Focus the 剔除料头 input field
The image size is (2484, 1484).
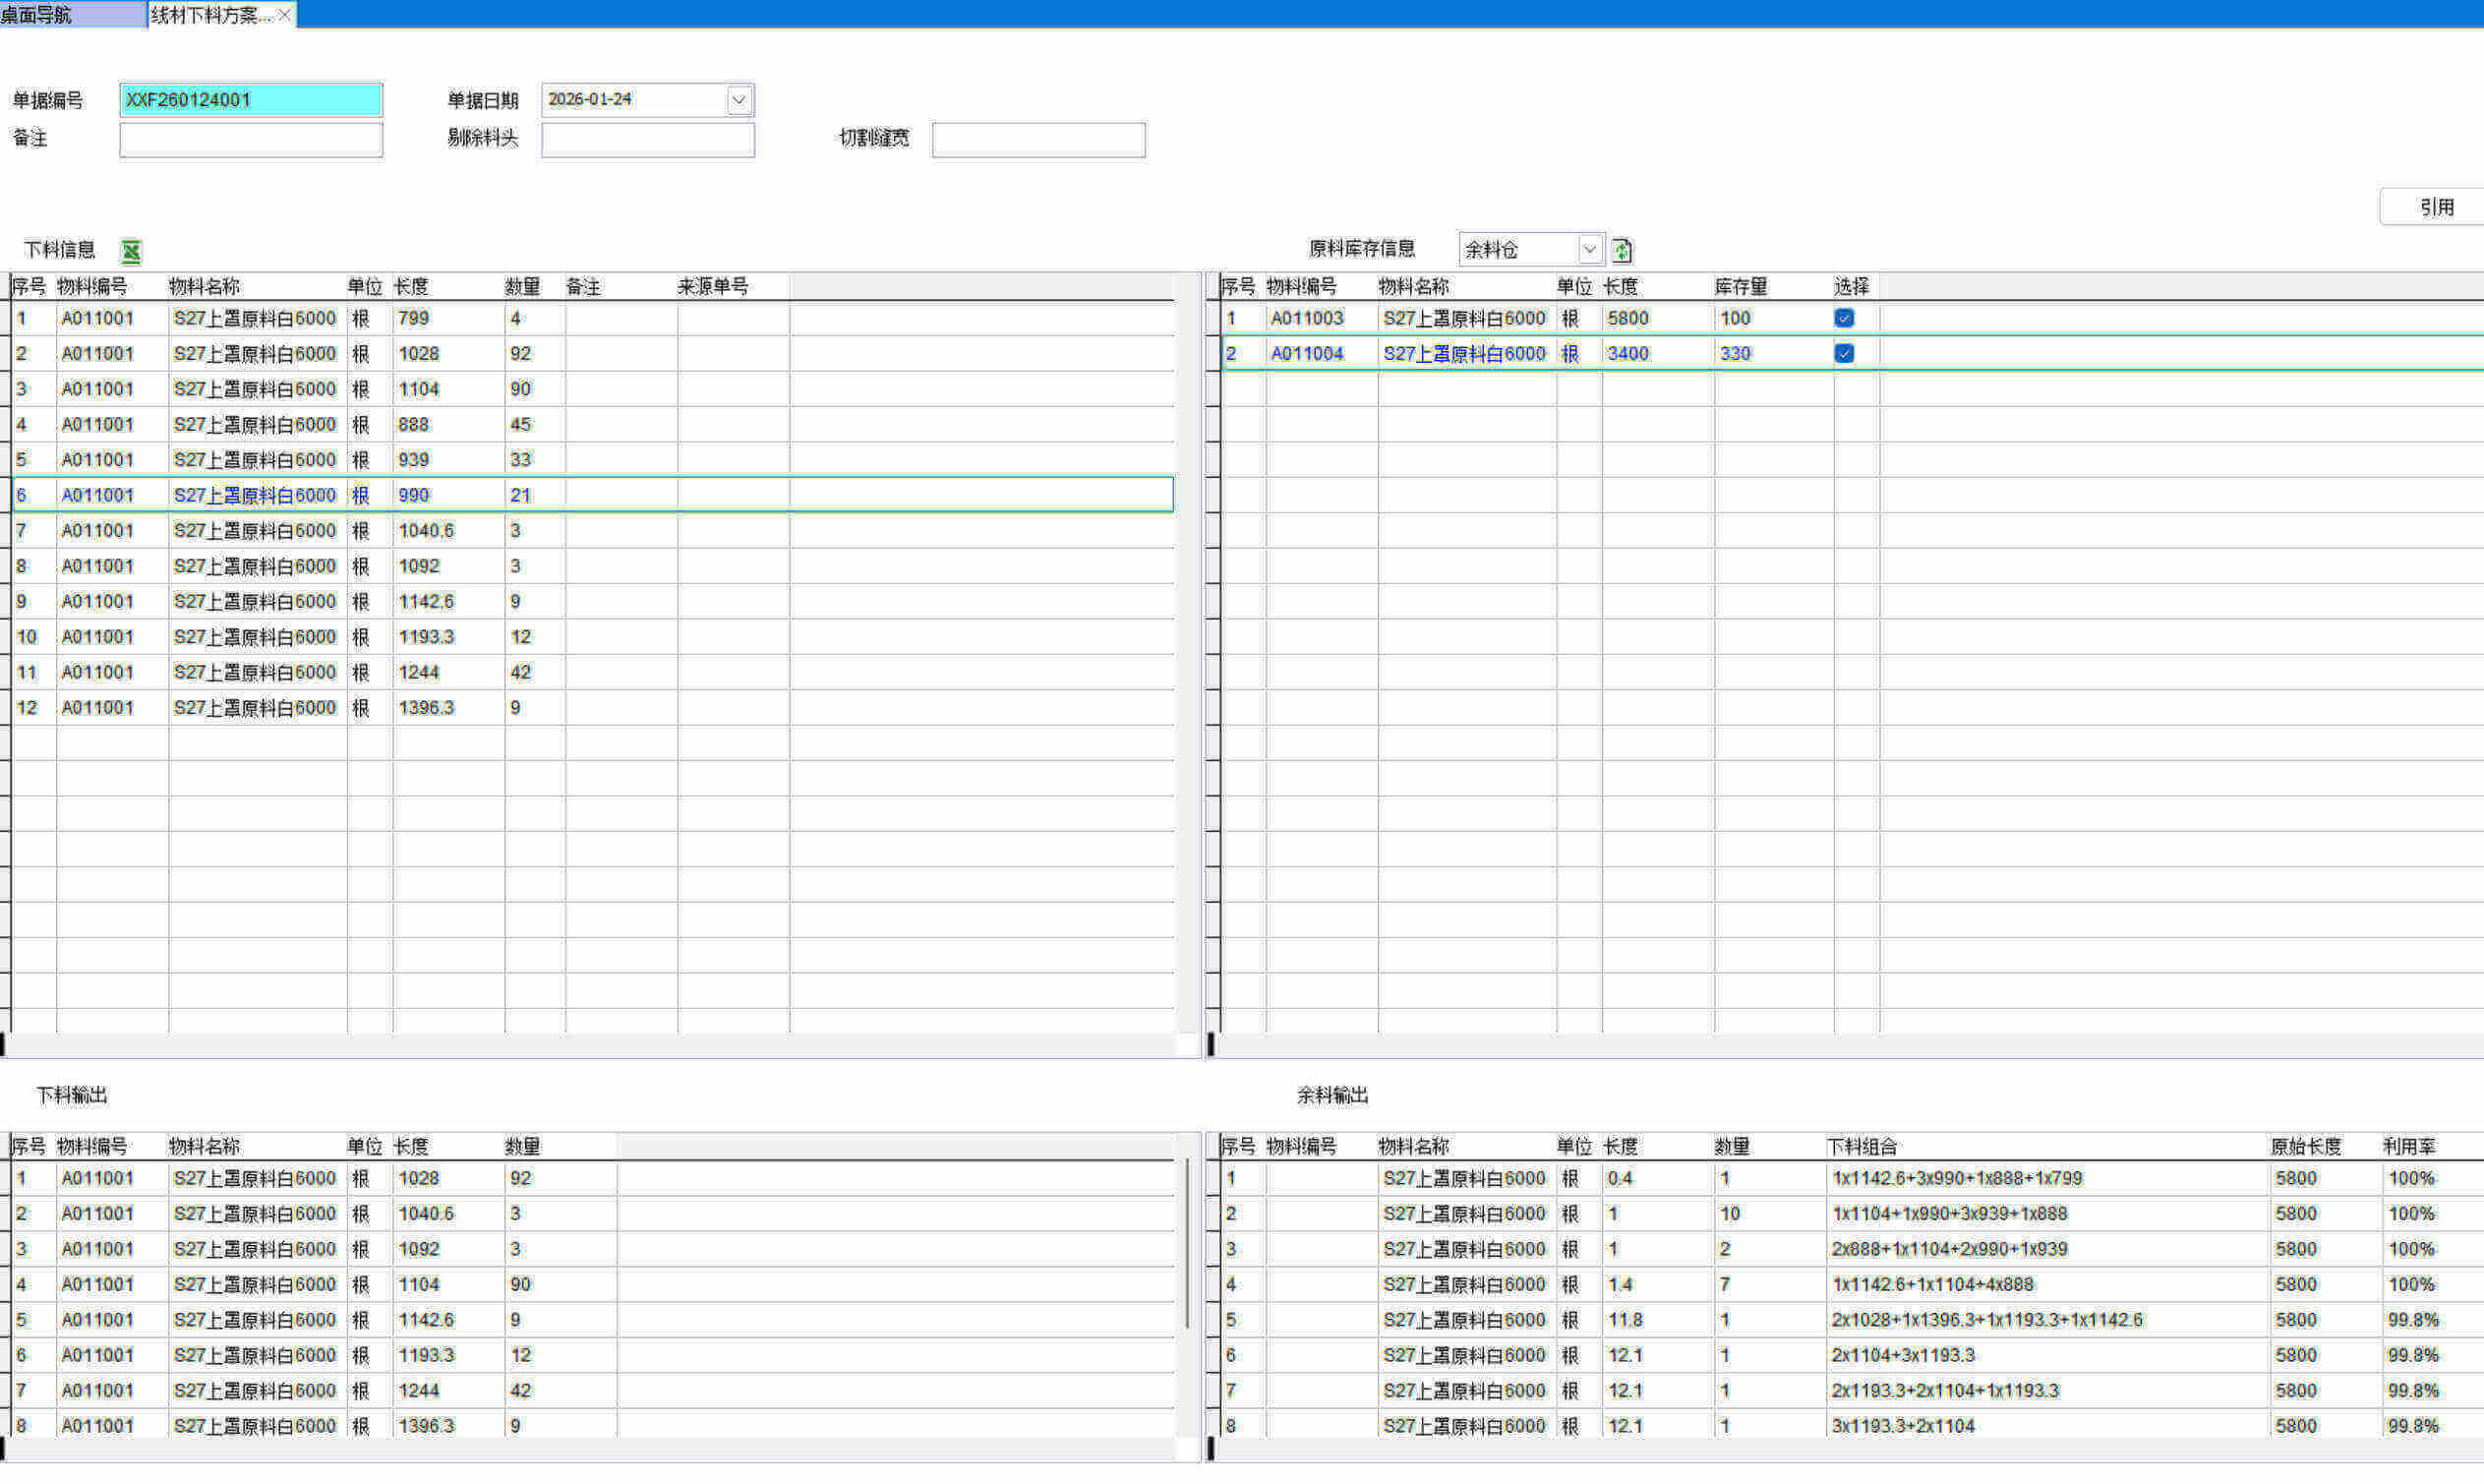pyautogui.click(x=647, y=140)
